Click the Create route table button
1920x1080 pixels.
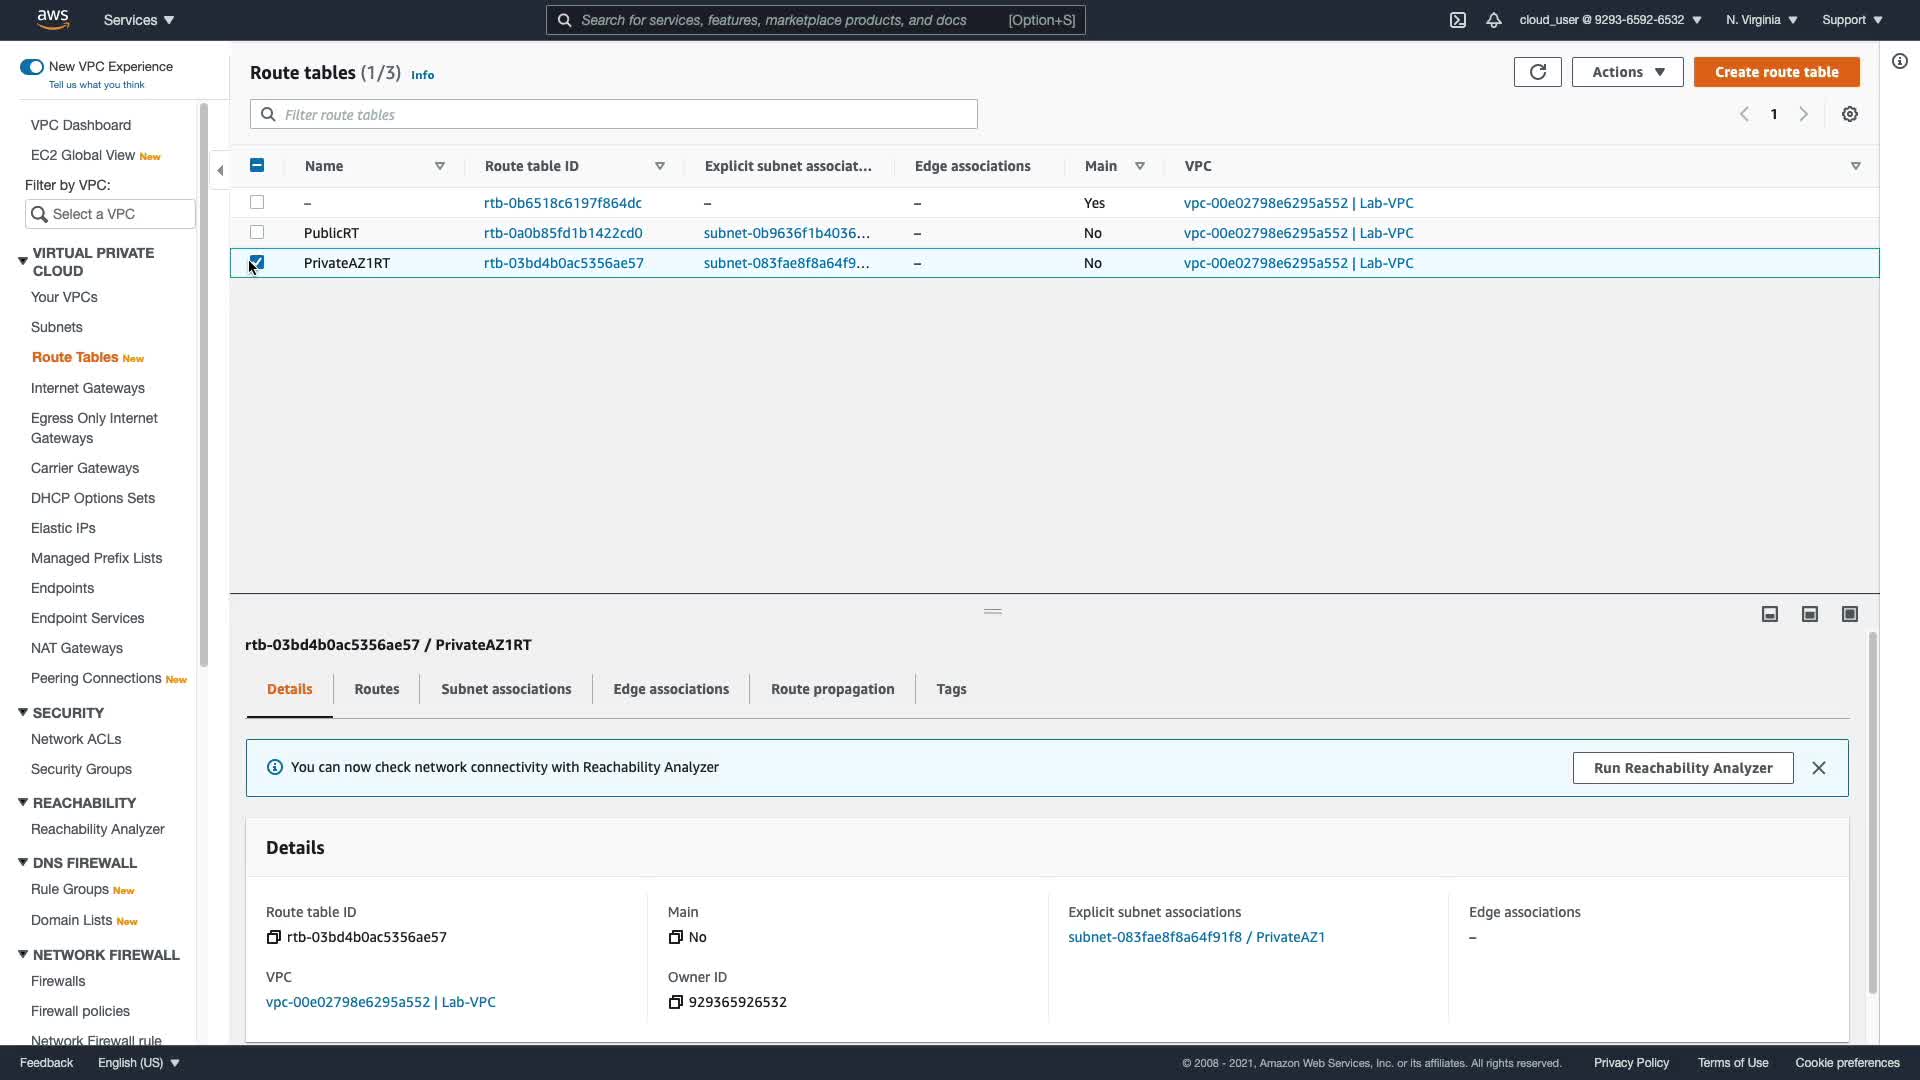1776,72
